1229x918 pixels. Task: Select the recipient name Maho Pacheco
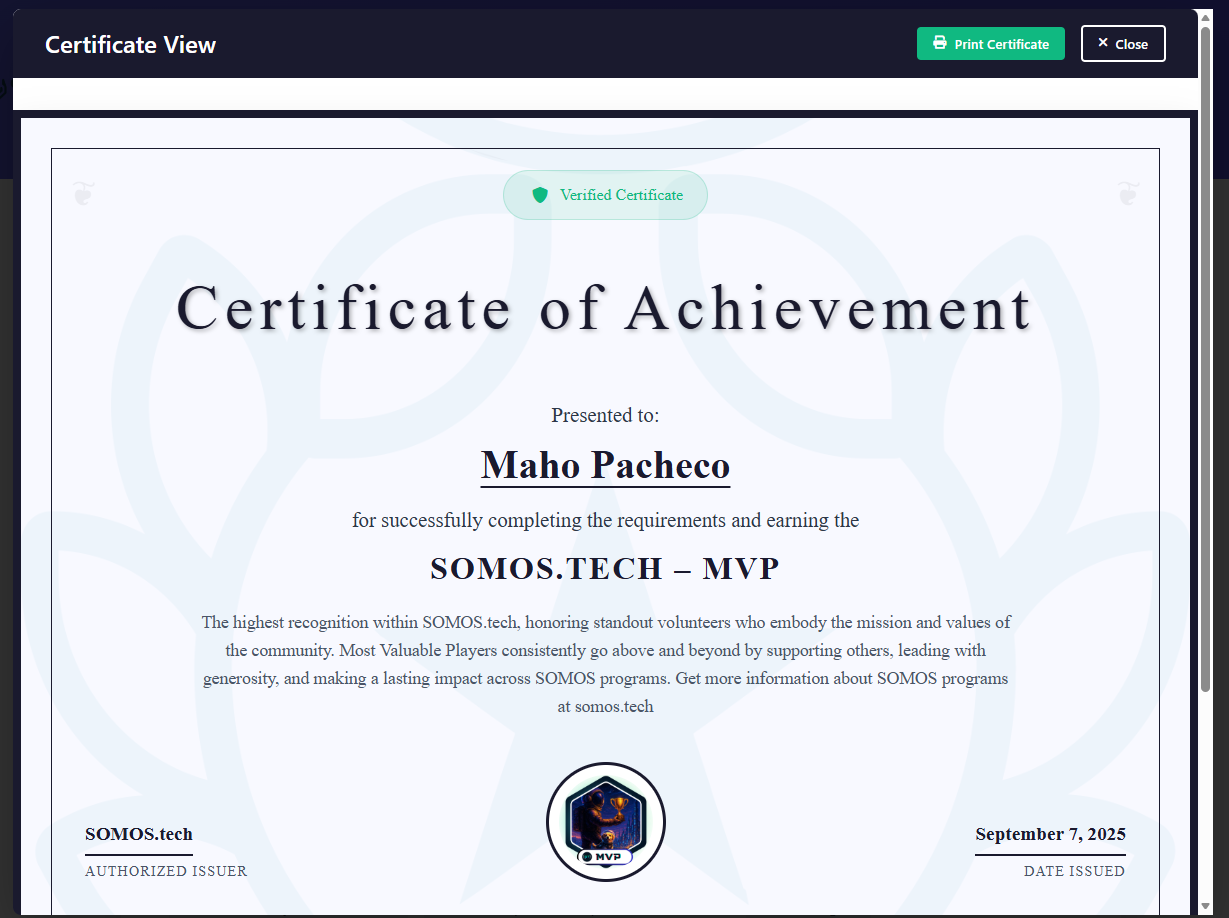(605, 465)
